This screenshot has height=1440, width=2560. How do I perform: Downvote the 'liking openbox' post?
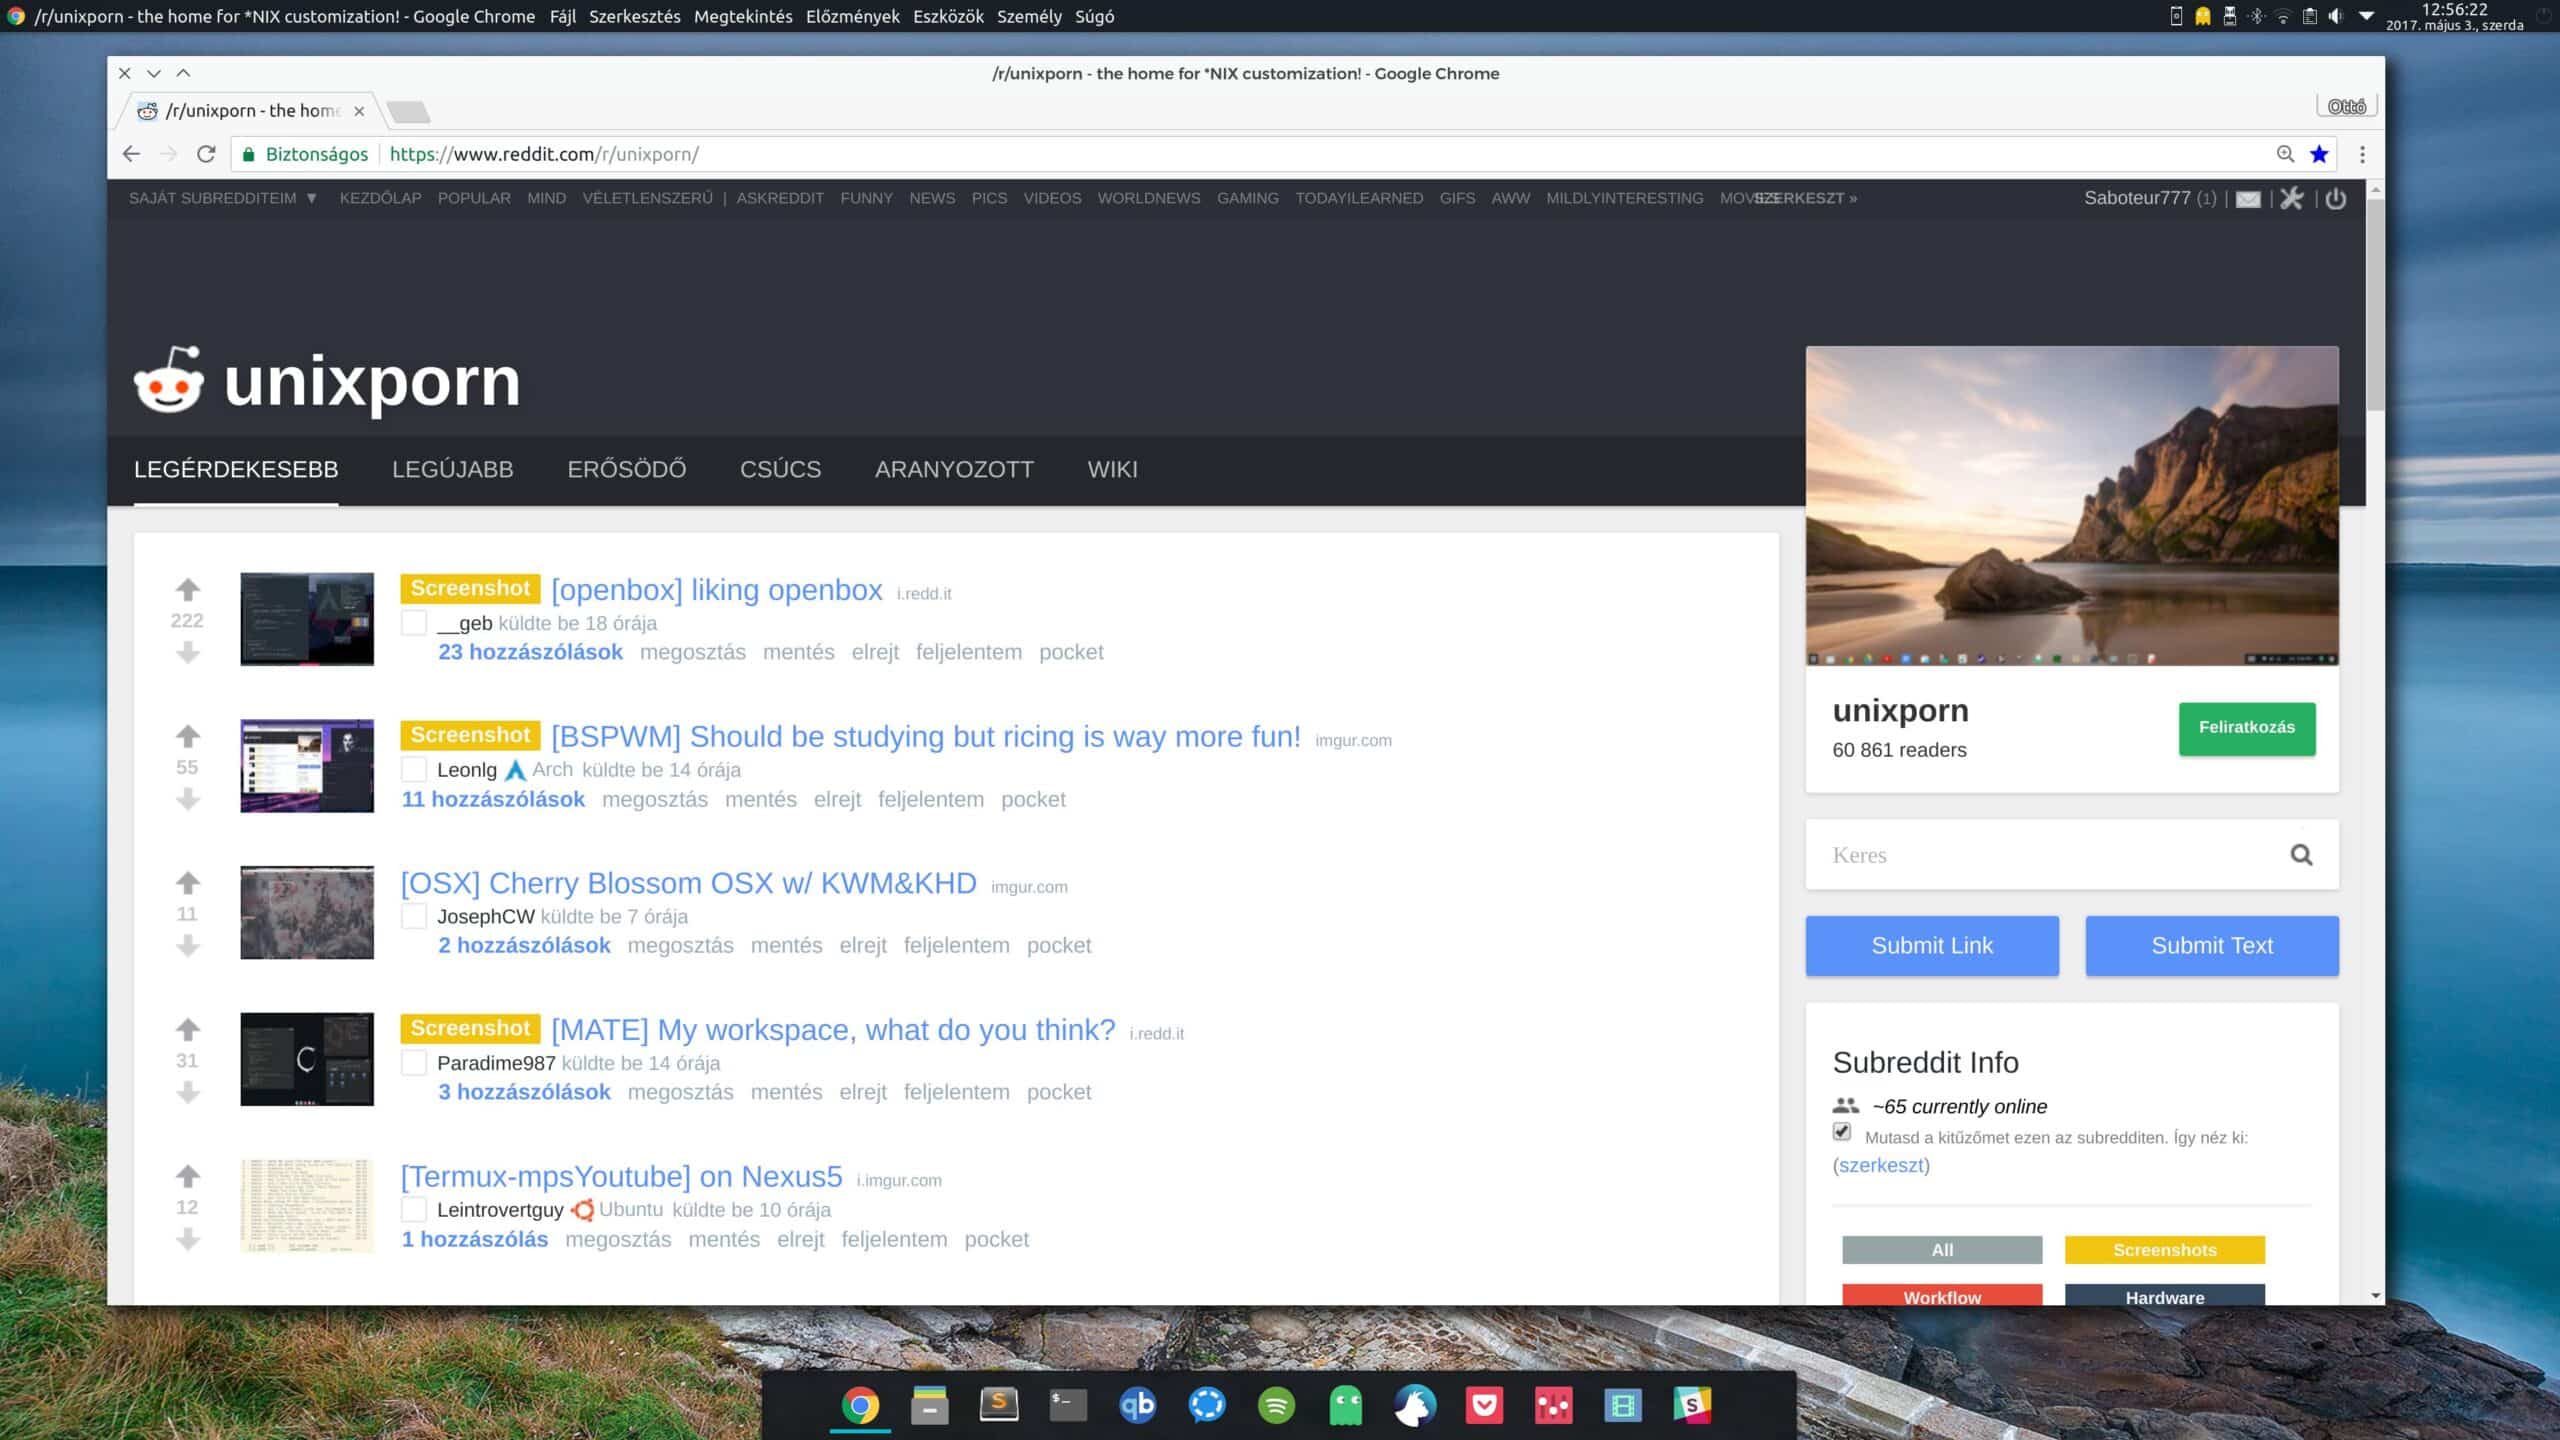click(x=188, y=653)
